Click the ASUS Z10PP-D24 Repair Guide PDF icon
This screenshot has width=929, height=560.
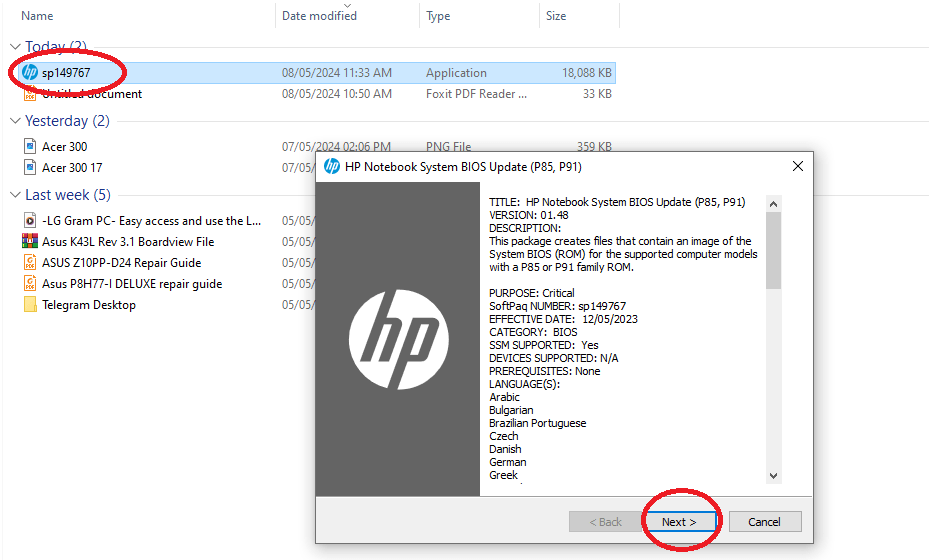click(30, 263)
